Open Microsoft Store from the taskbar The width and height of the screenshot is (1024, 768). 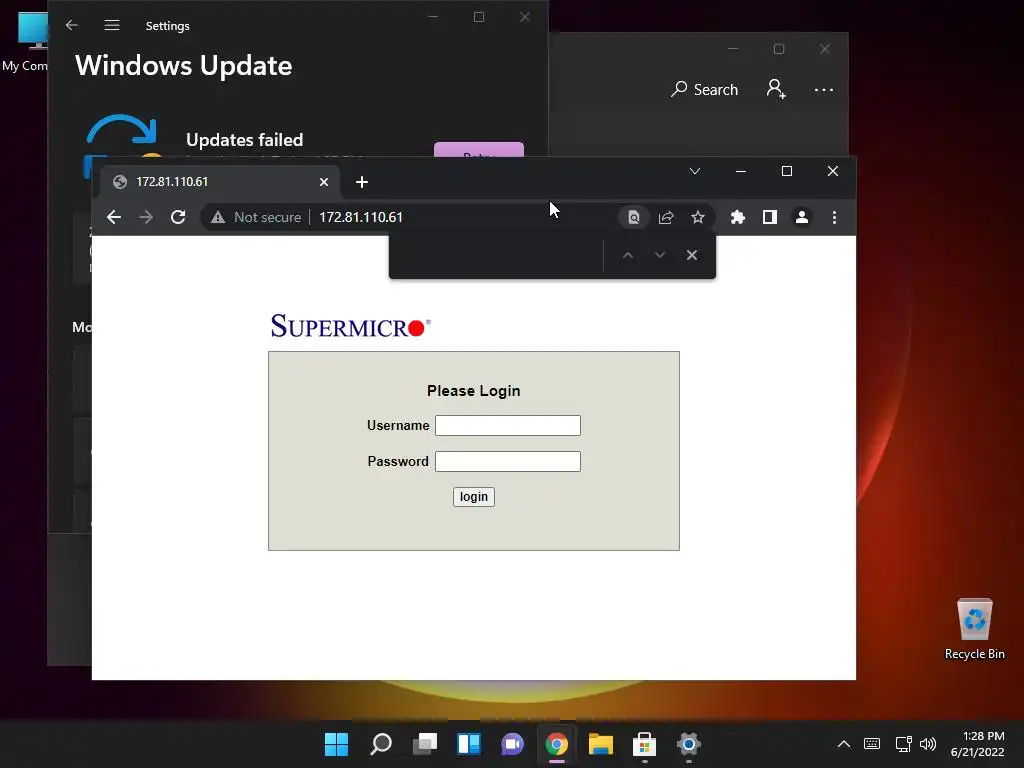[645, 744]
